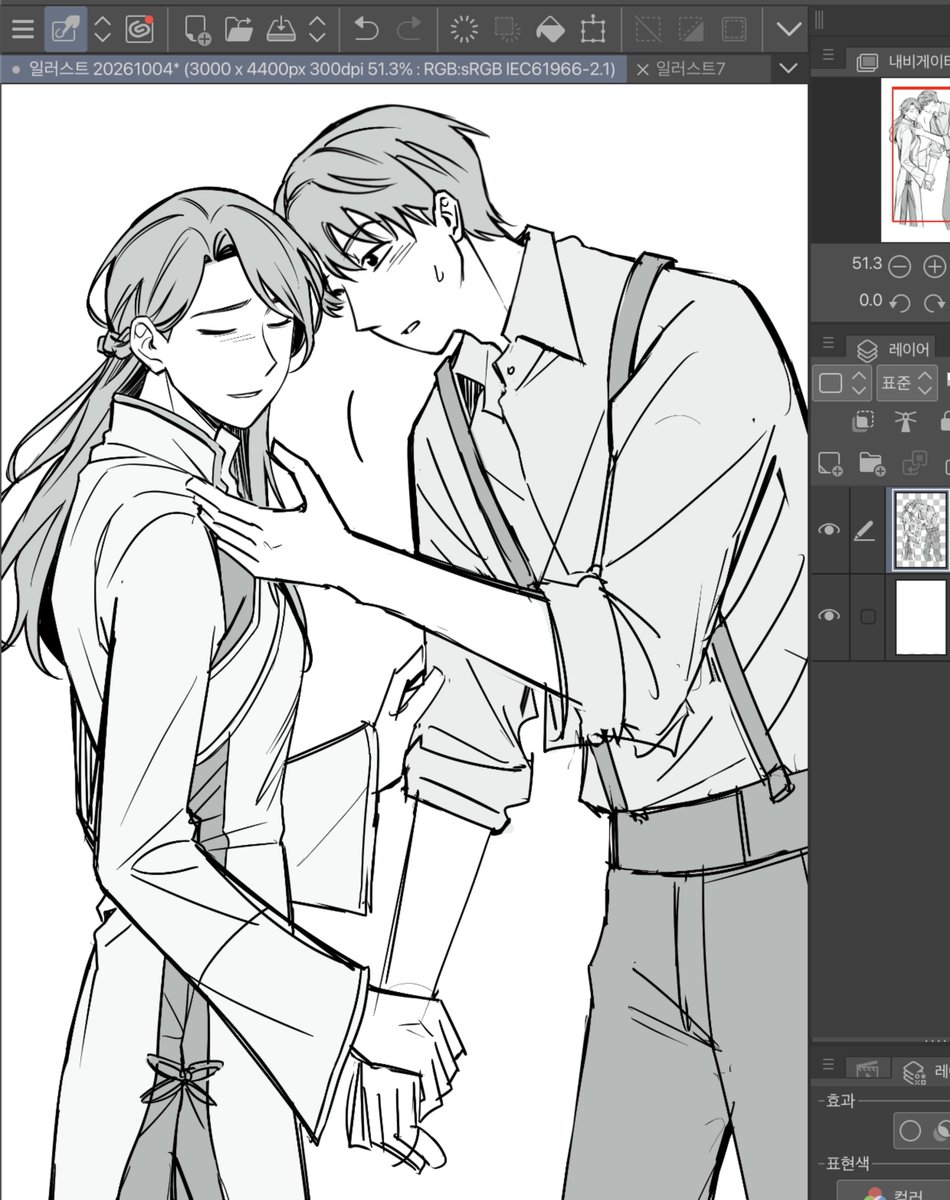The width and height of the screenshot is (950, 1200).
Task: Open the Layer panel hamburger menu
Action: coord(828,343)
